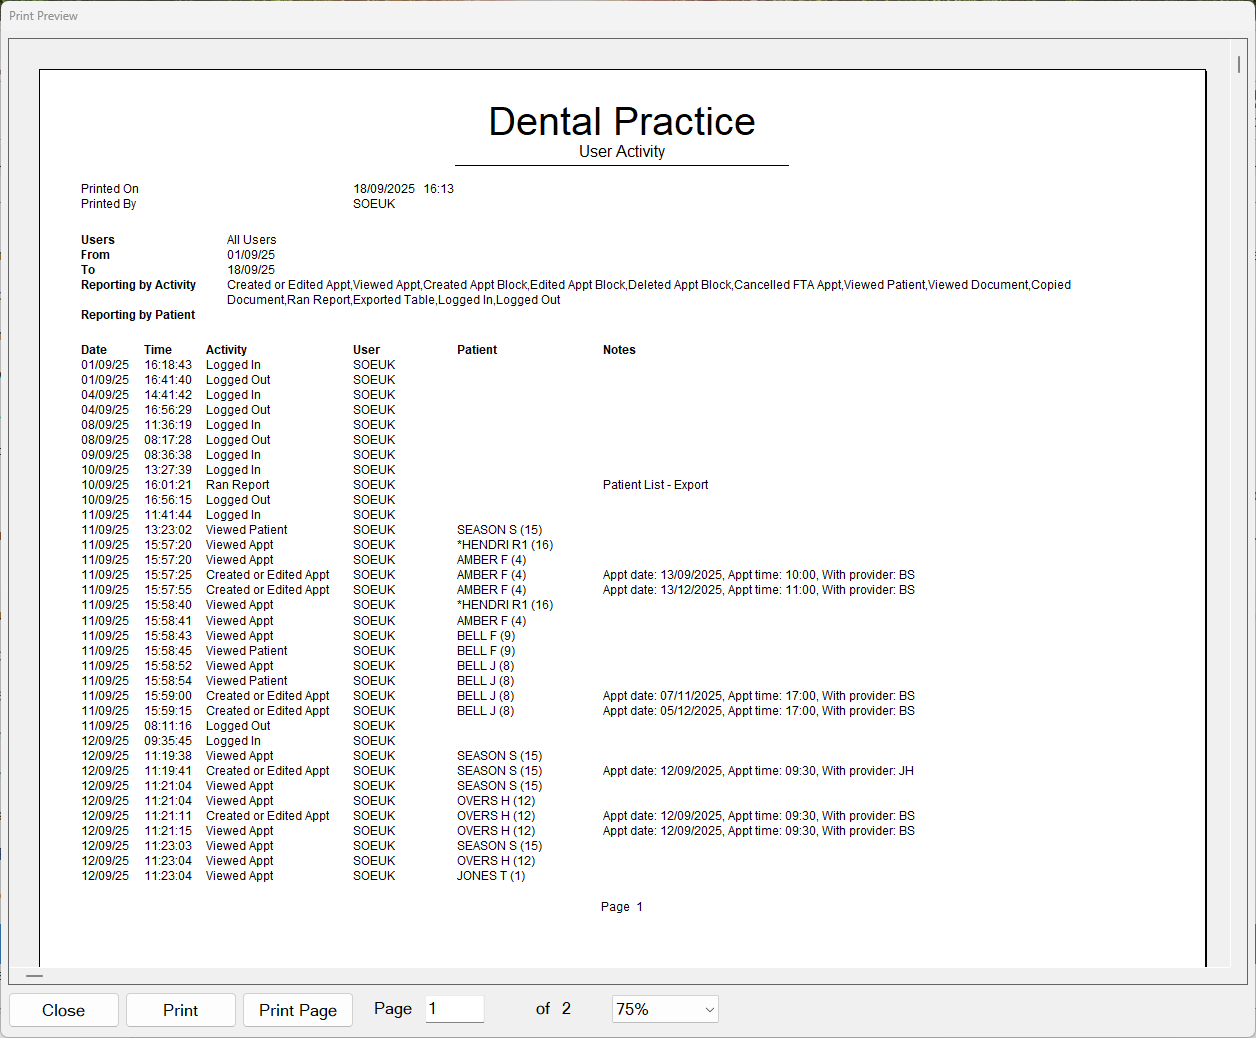This screenshot has width=1256, height=1038.
Task: Click the Reporting by Patient label
Action: (138, 315)
